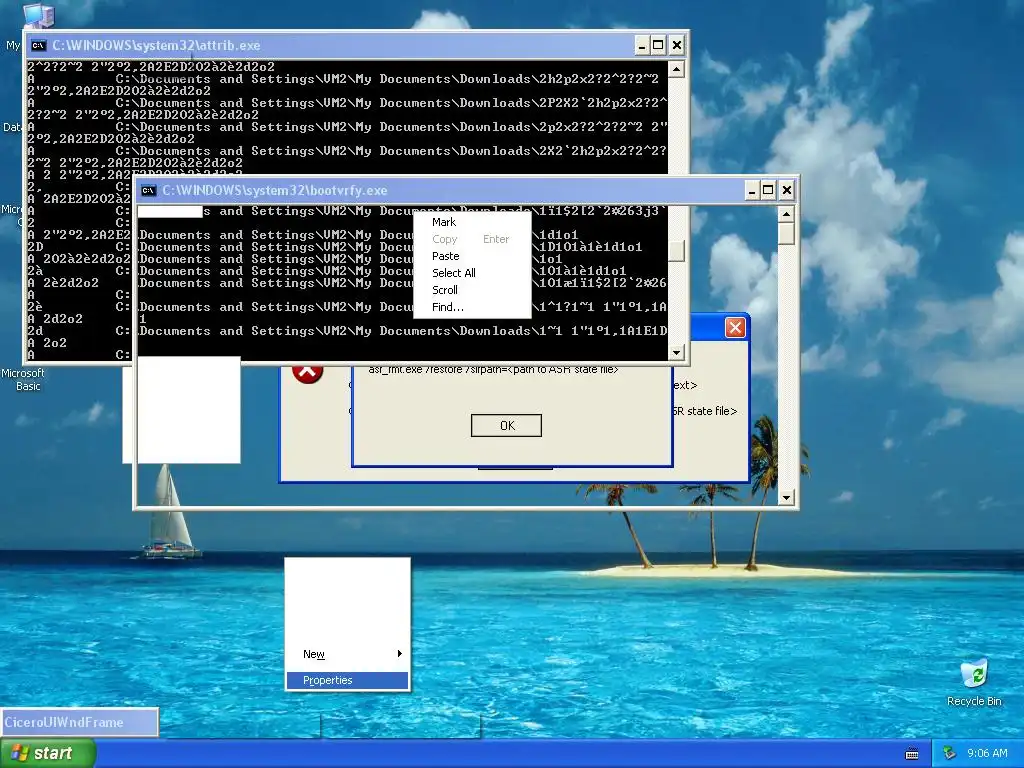Maximize the bootvrfy.exe window
Viewport: 1024px width, 768px height.
tap(769, 191)
